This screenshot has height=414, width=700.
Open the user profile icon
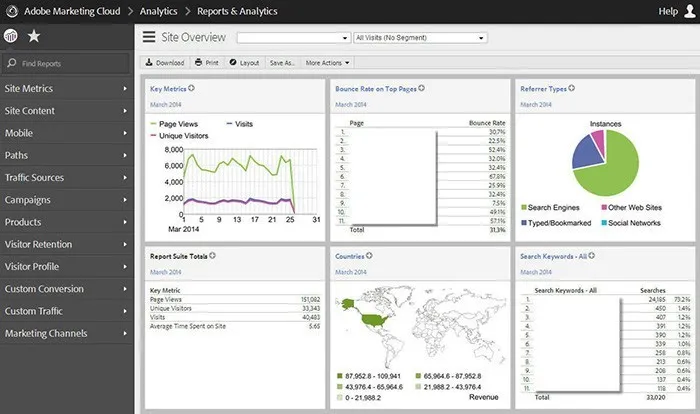pyautogui.click(x=688, y=11)
